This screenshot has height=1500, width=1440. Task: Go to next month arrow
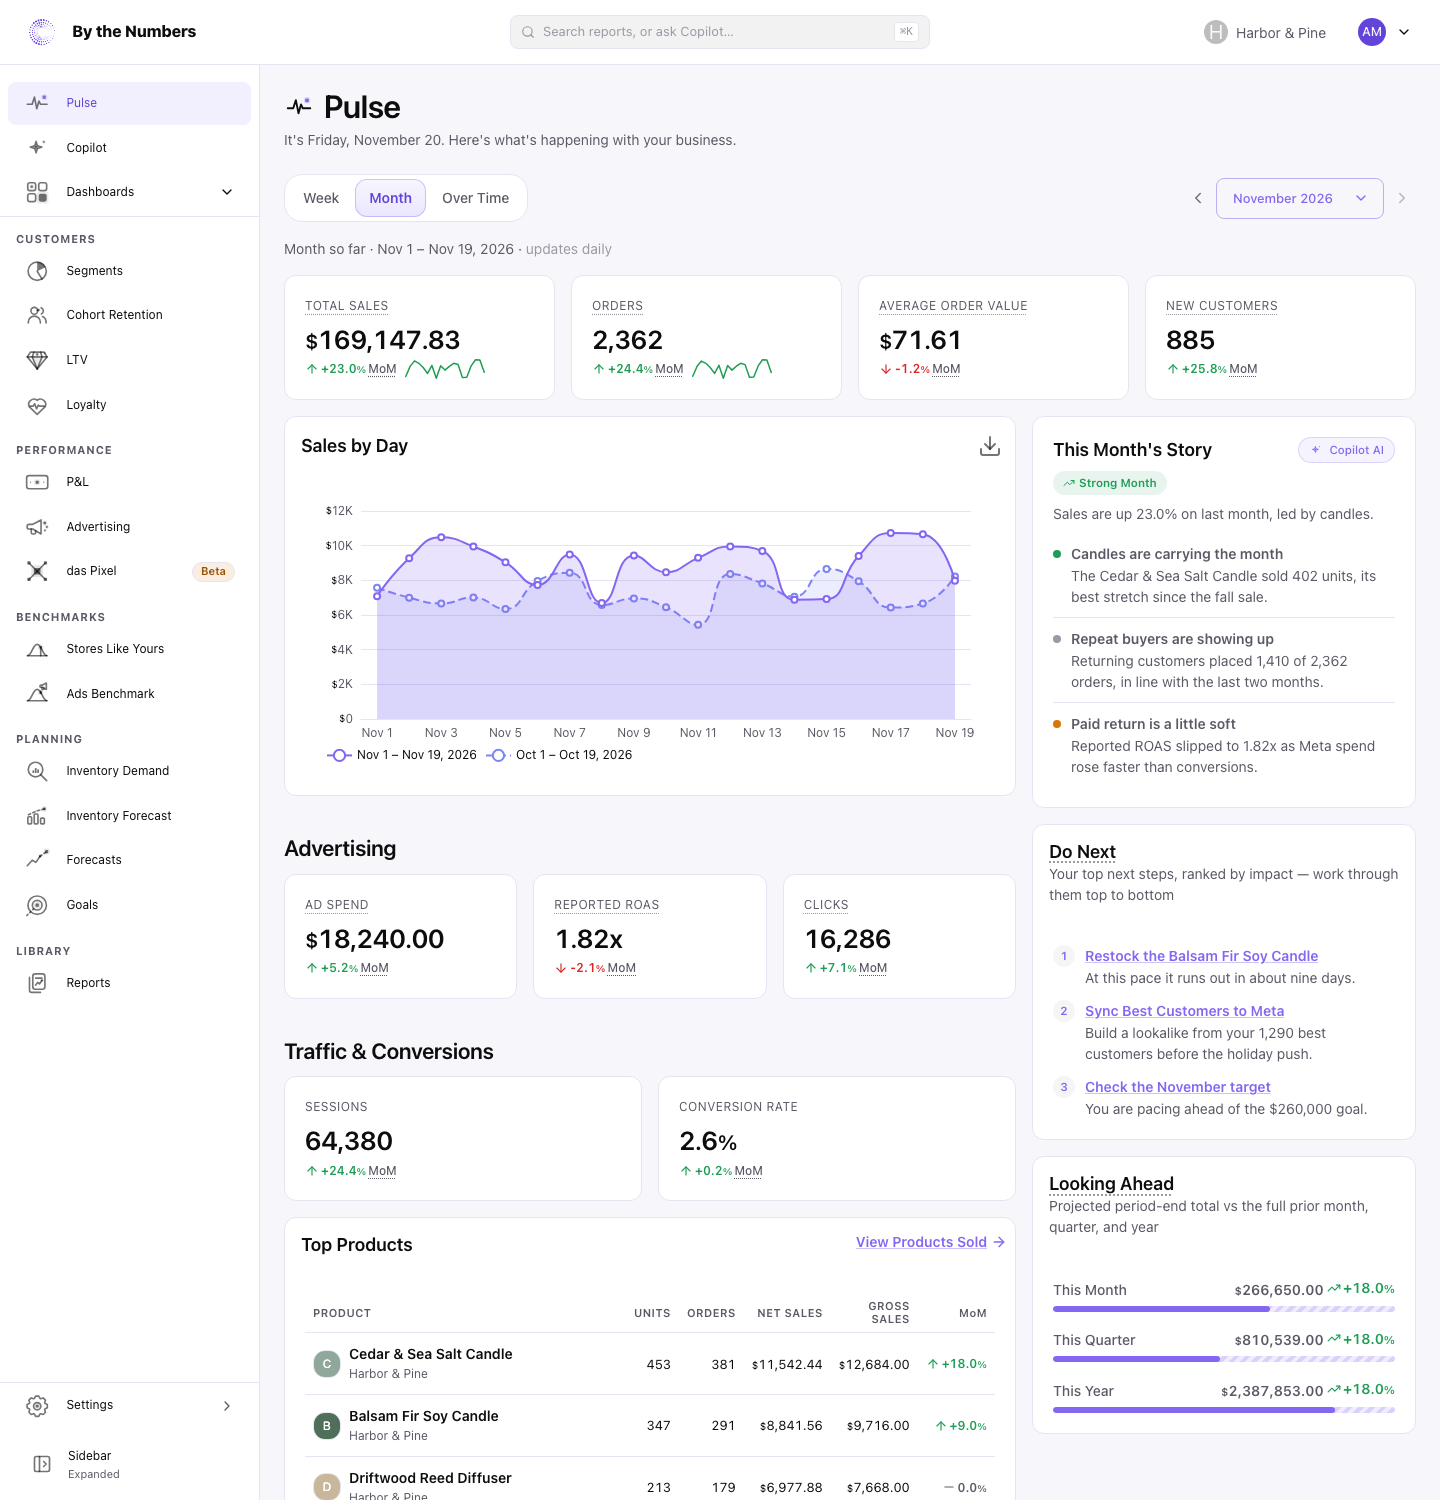coord(1402,198)
